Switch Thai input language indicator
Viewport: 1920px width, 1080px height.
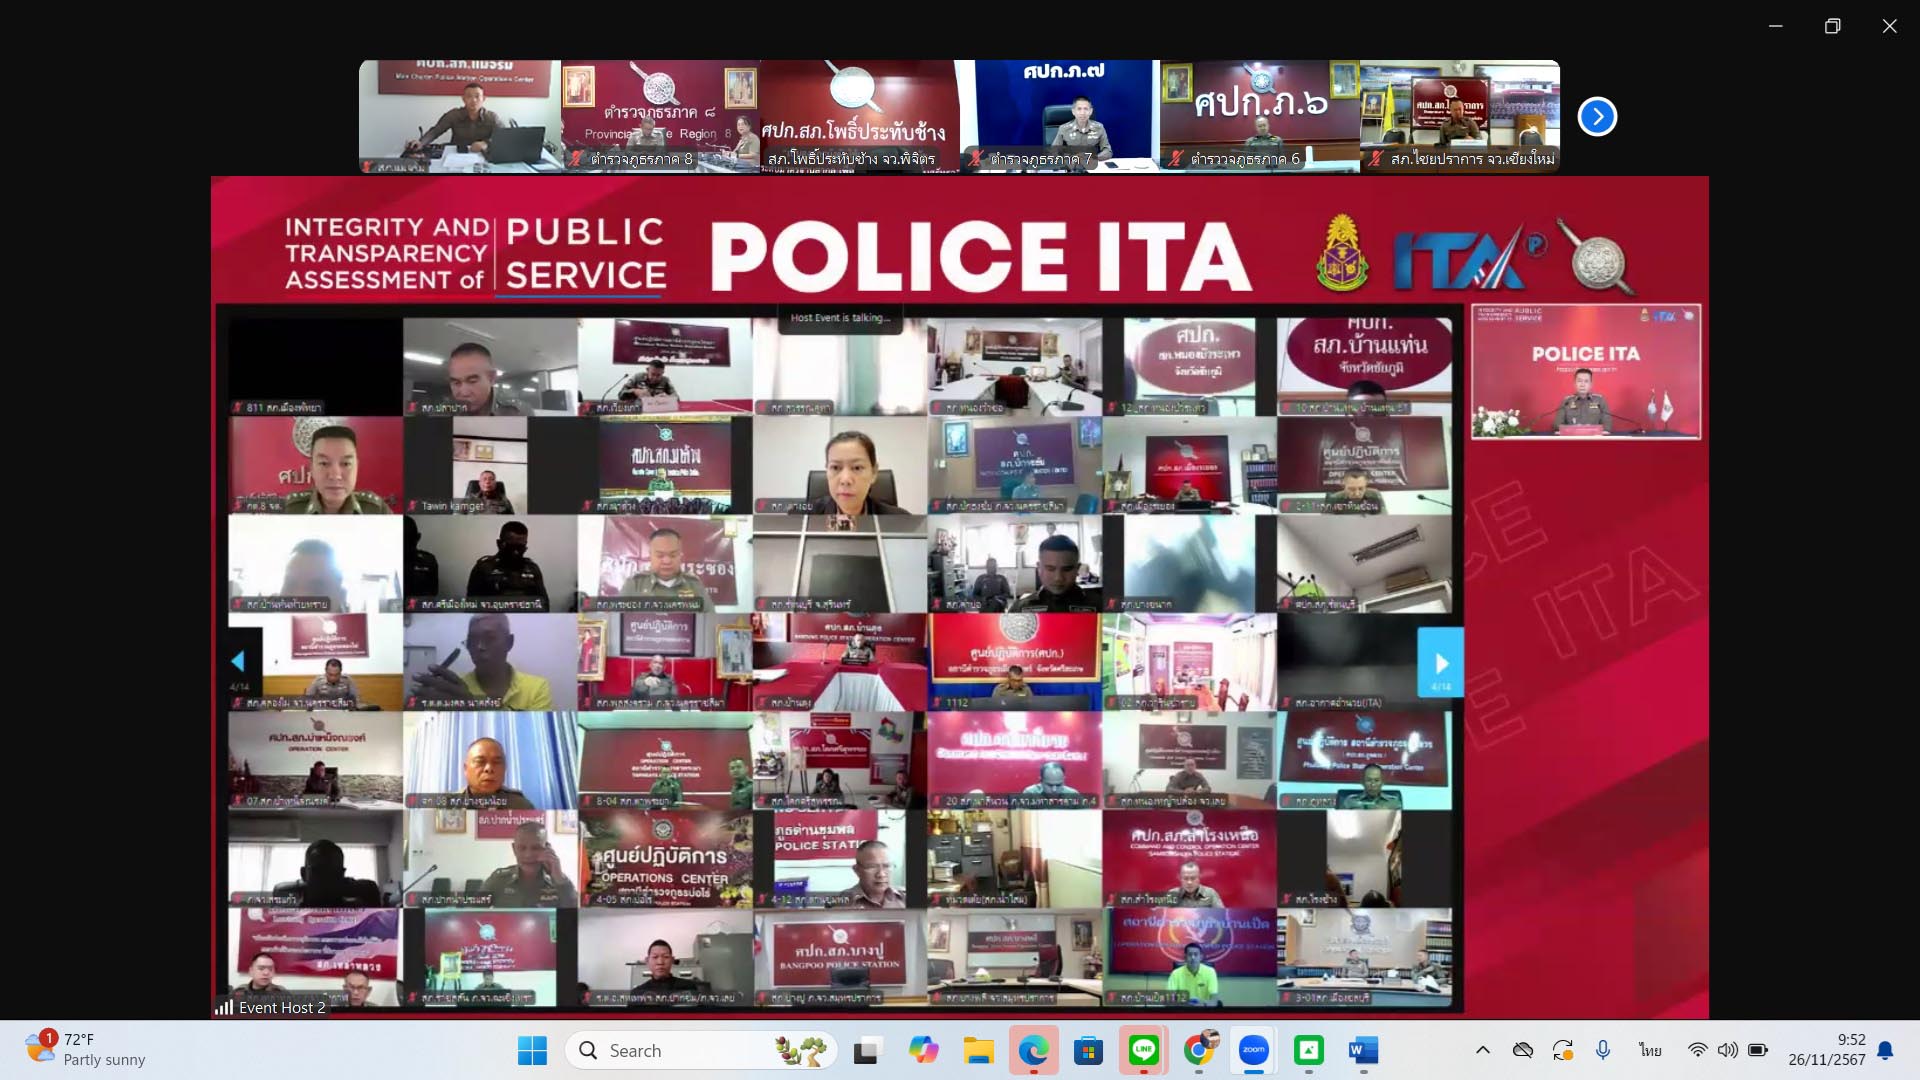point(1650,1050)
